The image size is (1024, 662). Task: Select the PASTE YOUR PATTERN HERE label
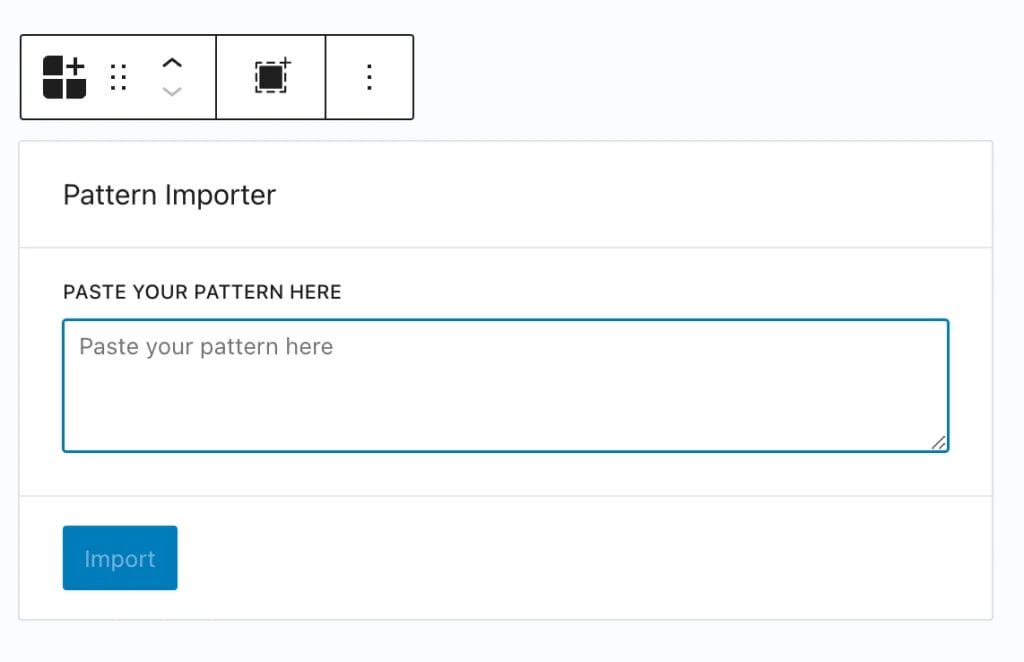coord(202,292)
